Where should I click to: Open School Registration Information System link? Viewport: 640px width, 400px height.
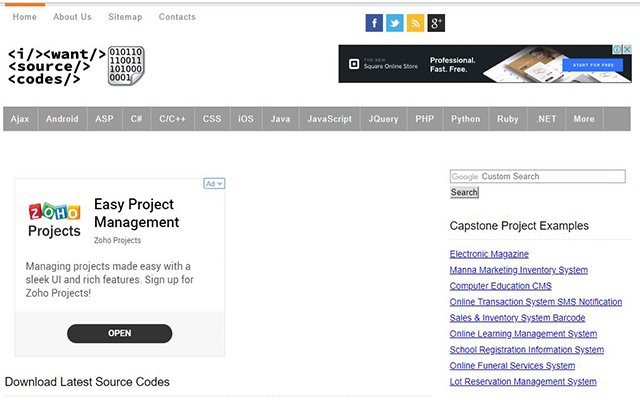coord(527,349)
